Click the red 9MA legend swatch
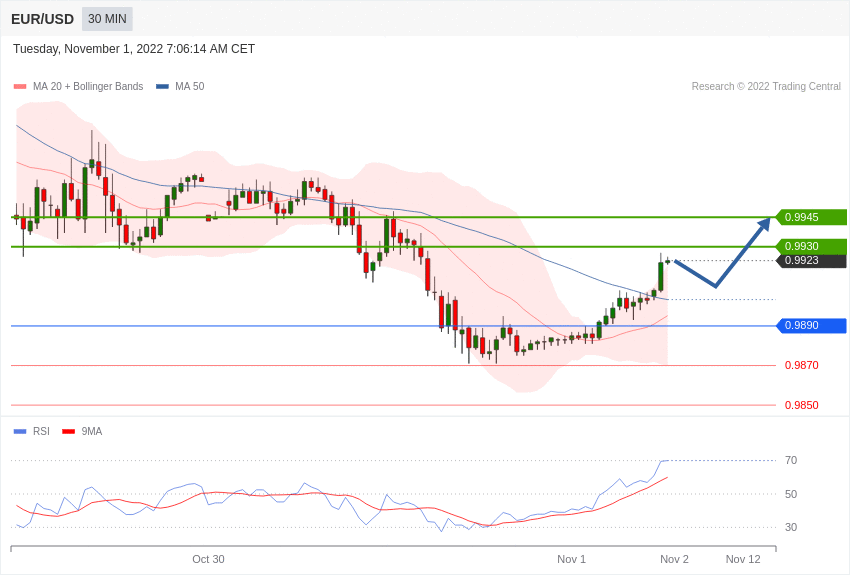Image resolution: width=850 pixels, height=576 pixels. click(68, 431)
